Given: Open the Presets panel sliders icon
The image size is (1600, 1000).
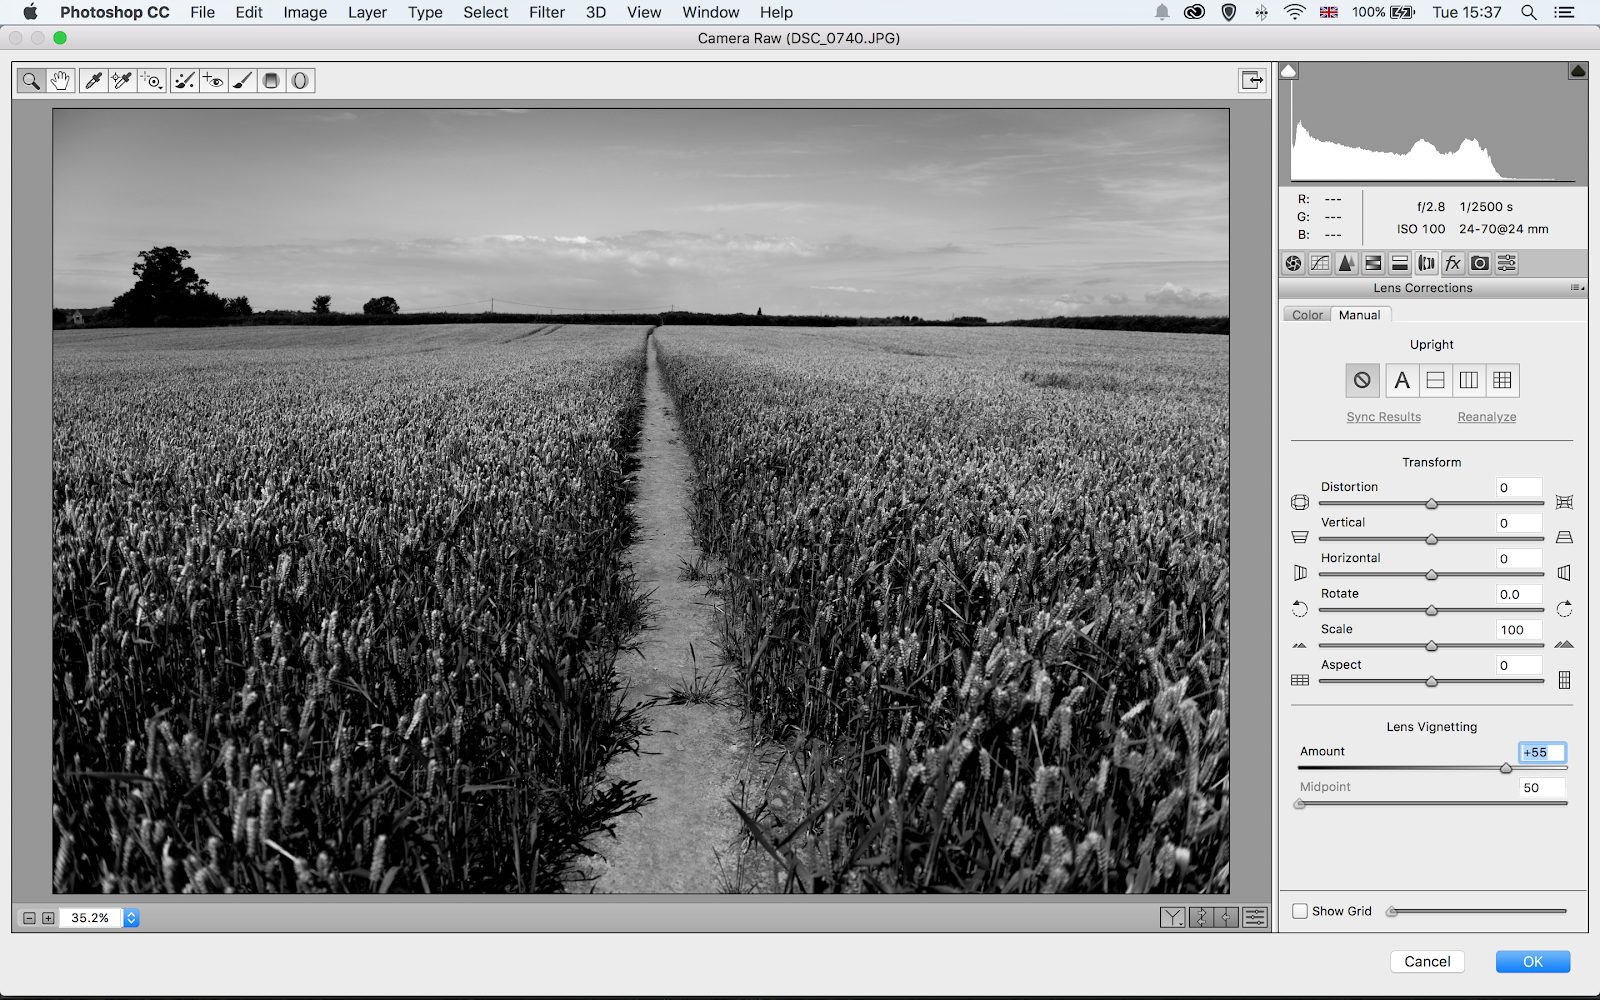Looking at the screenshot, I should (x=1507, y=263).
